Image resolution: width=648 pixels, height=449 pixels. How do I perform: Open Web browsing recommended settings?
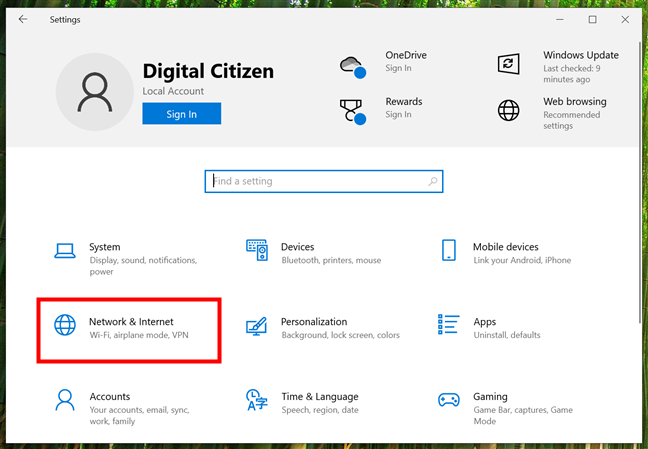(x=552, y=113)
